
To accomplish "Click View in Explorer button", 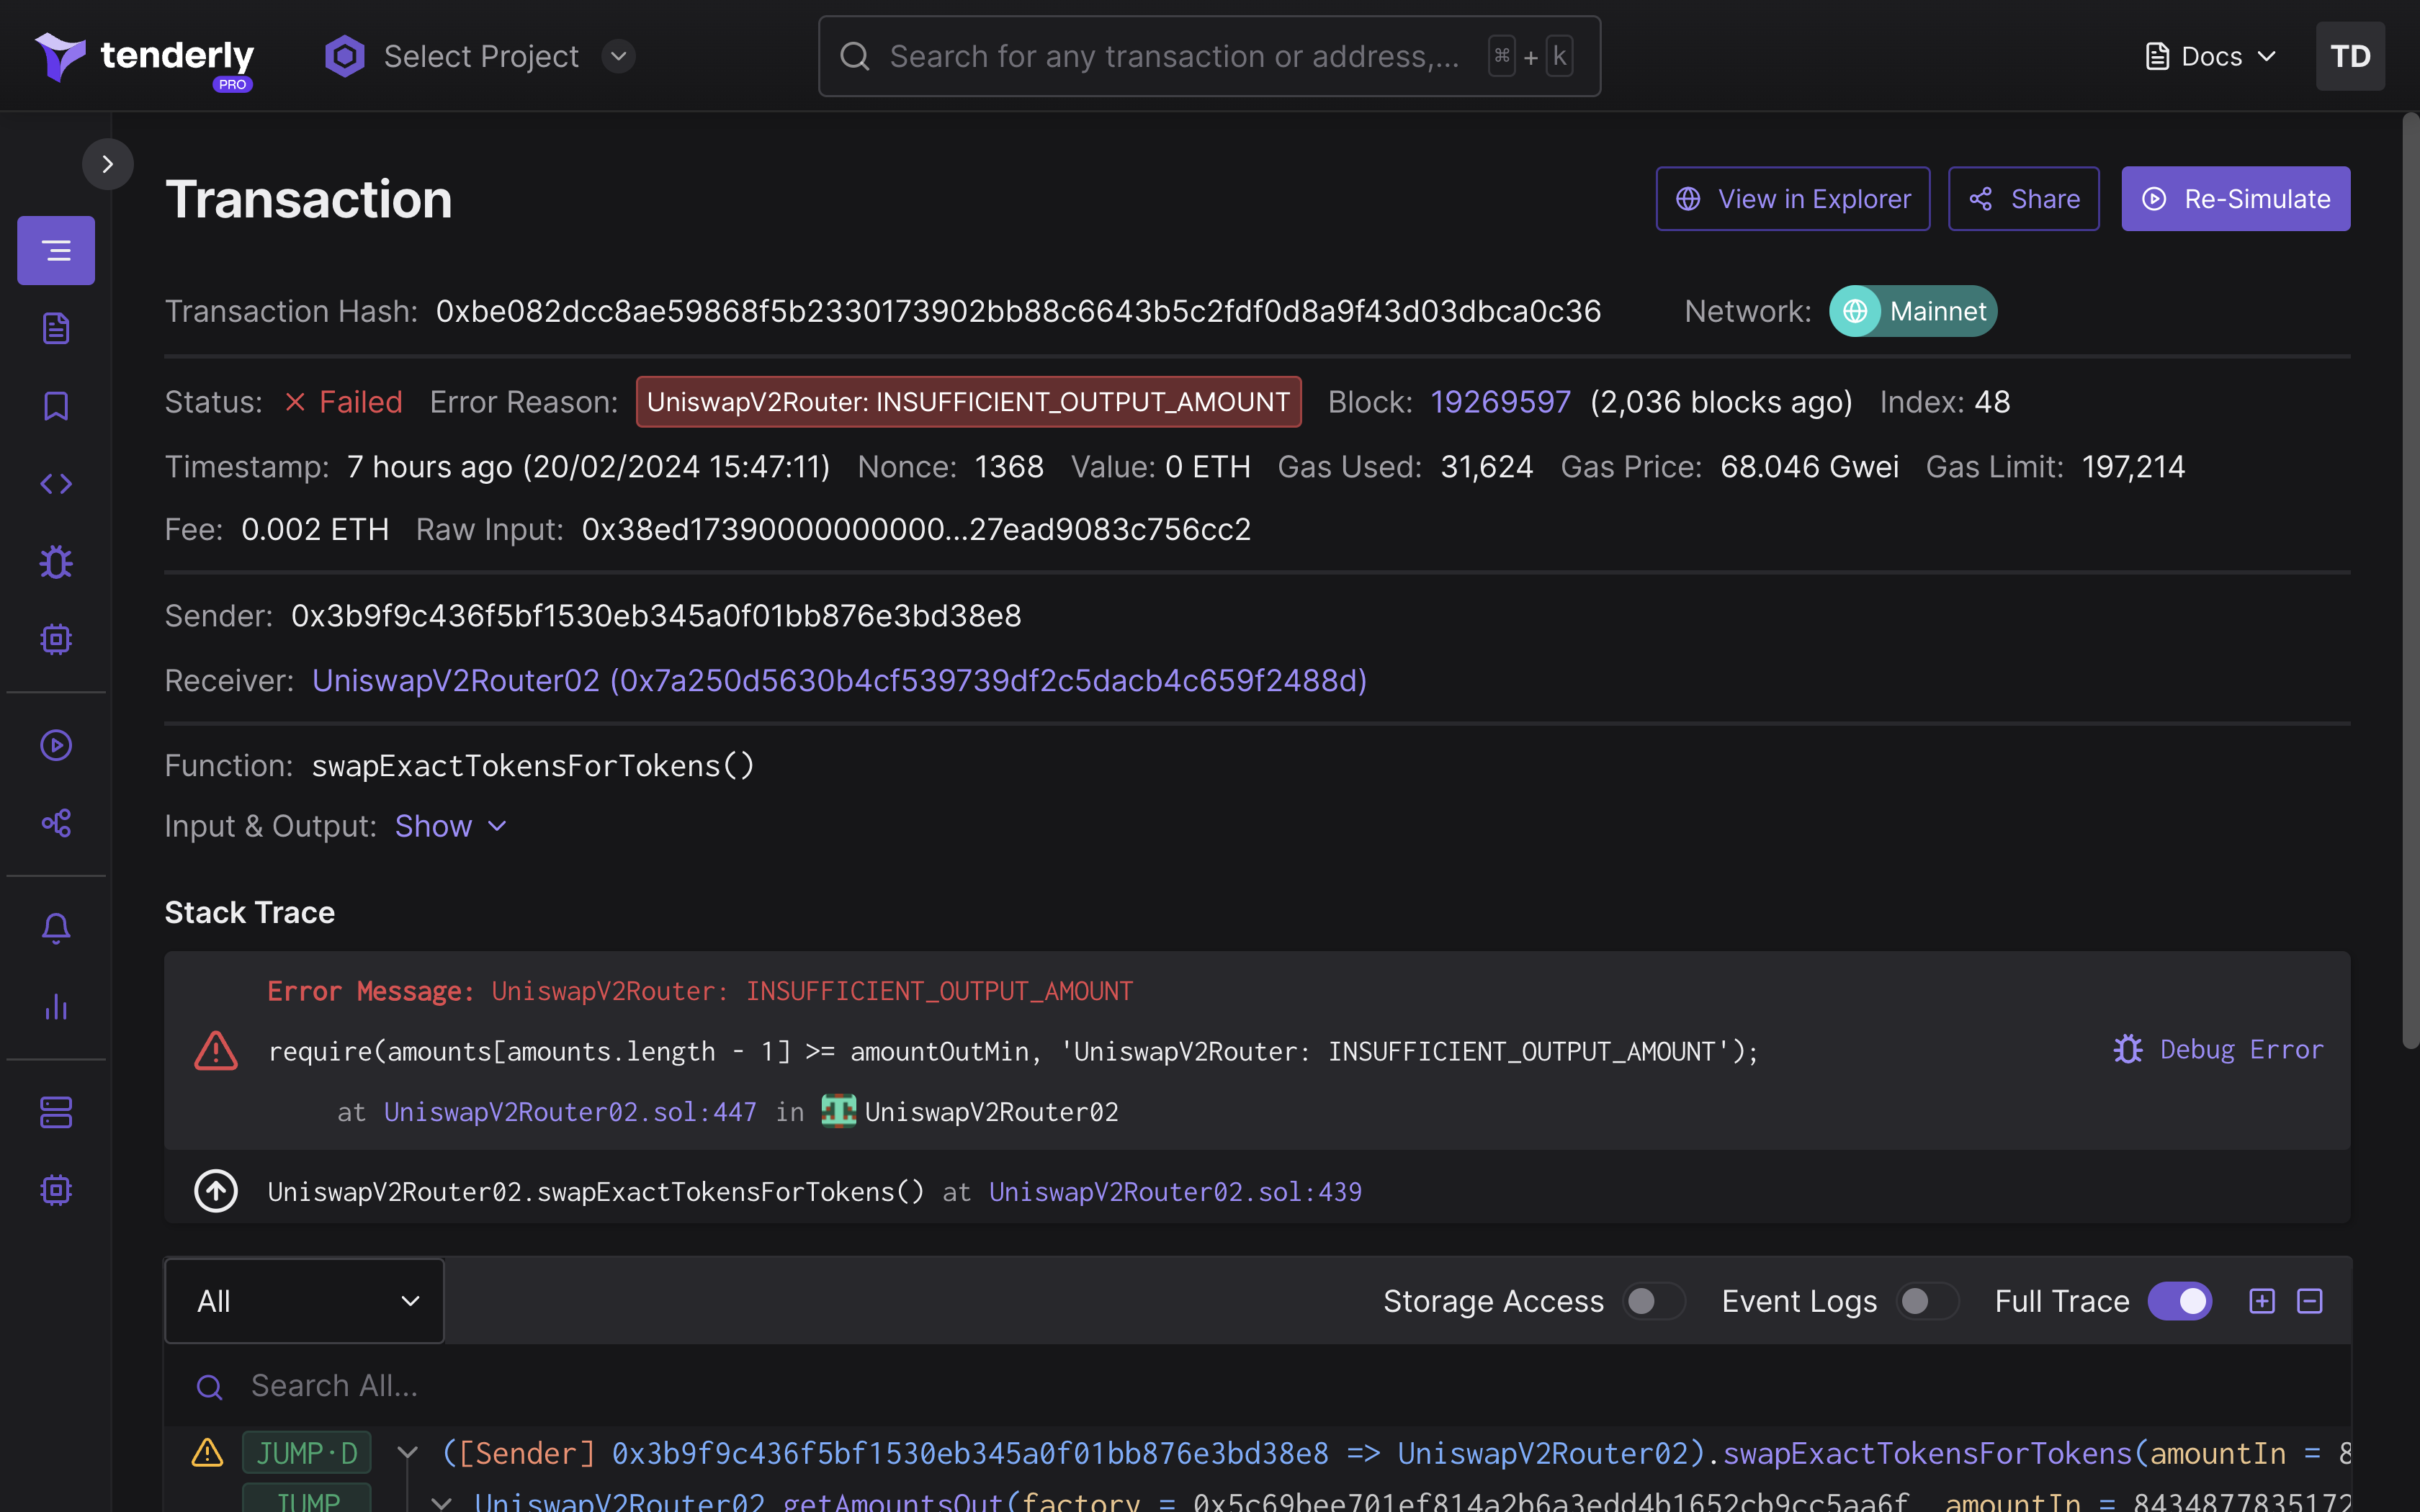I will point(1793,199).
